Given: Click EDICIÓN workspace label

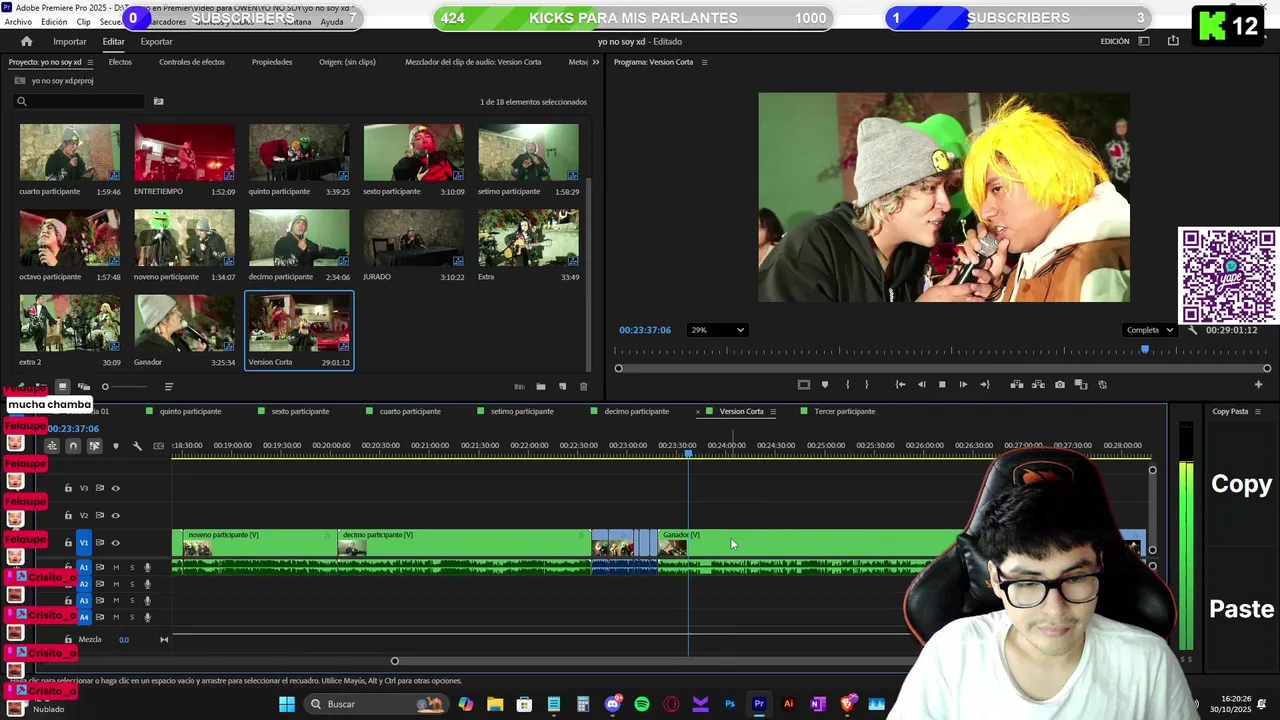Looking at the screenshot, I should [x=1115, y=41].
